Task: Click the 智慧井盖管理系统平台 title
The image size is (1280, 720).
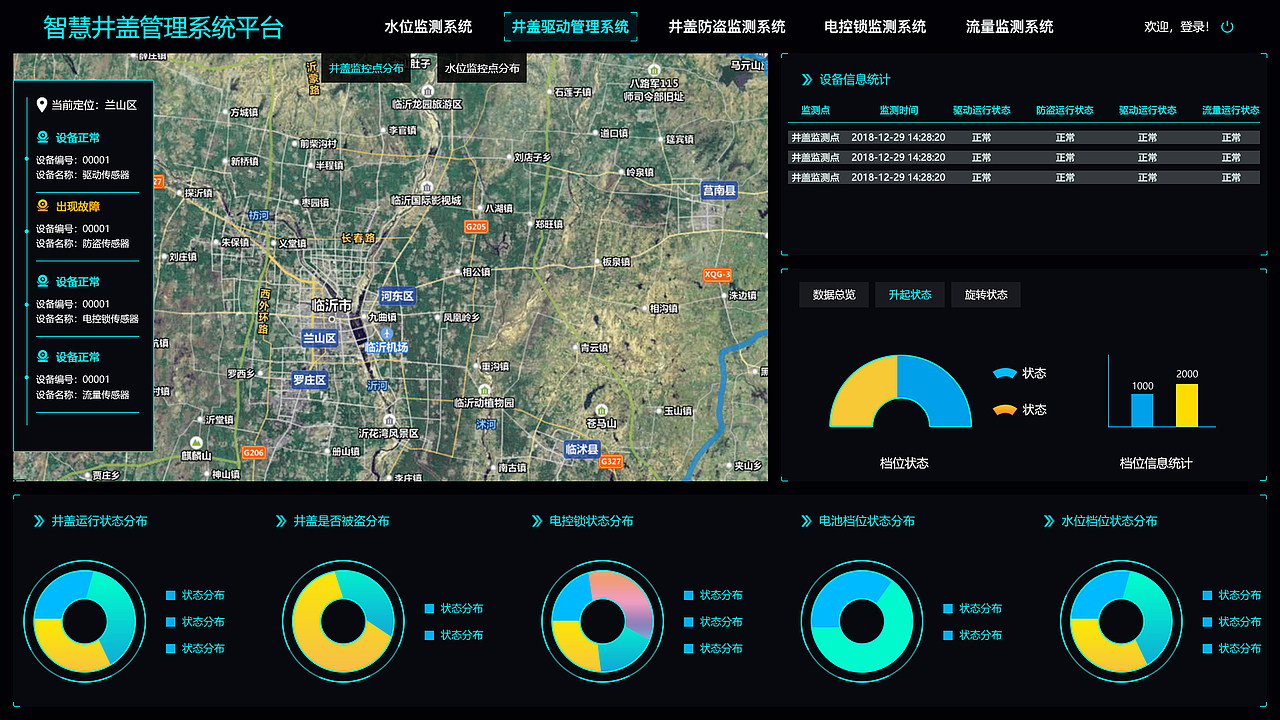Action: tap(163, 27)
